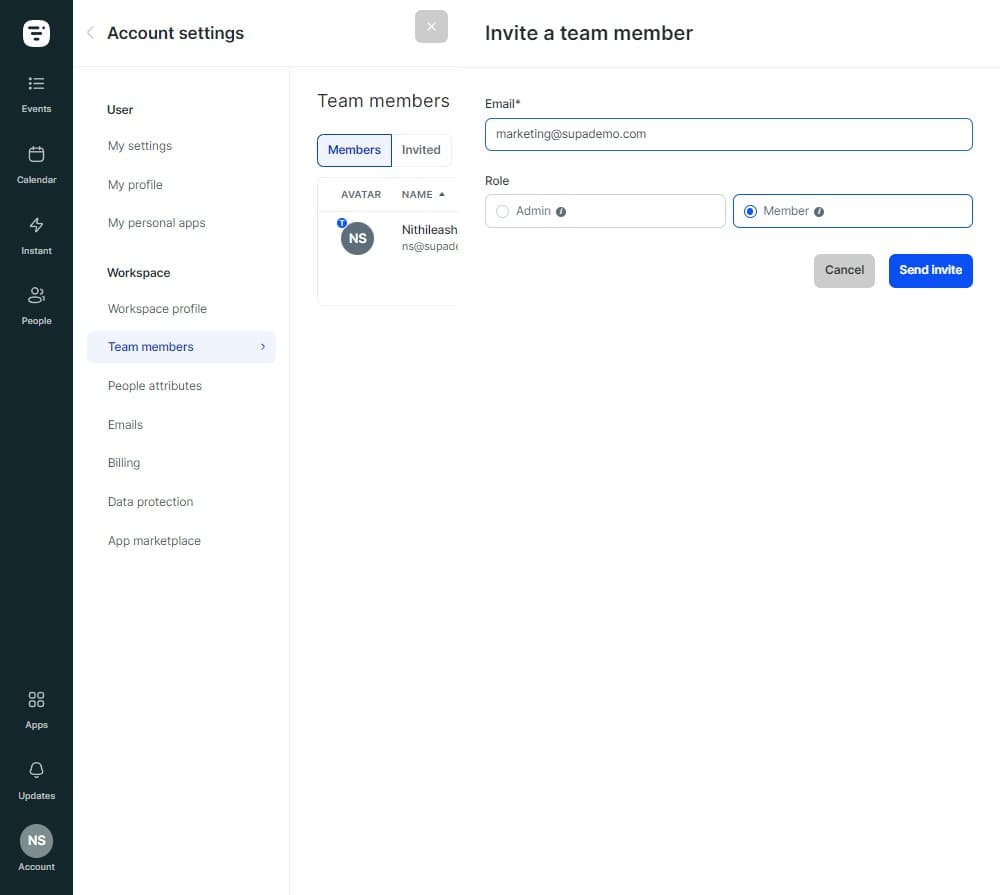Open the Calendar sidebar icon
The width and height of the screenshot is (1000, 895).
tap(36, 162)
